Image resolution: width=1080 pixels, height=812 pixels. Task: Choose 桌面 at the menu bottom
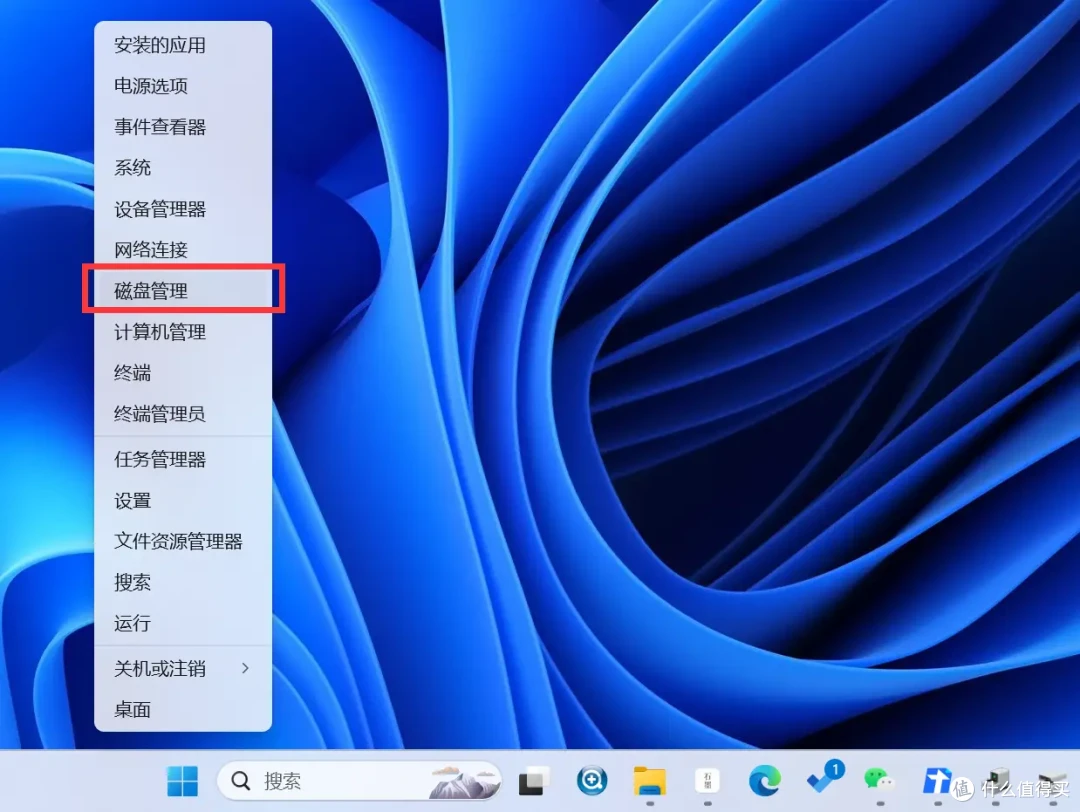183,709
